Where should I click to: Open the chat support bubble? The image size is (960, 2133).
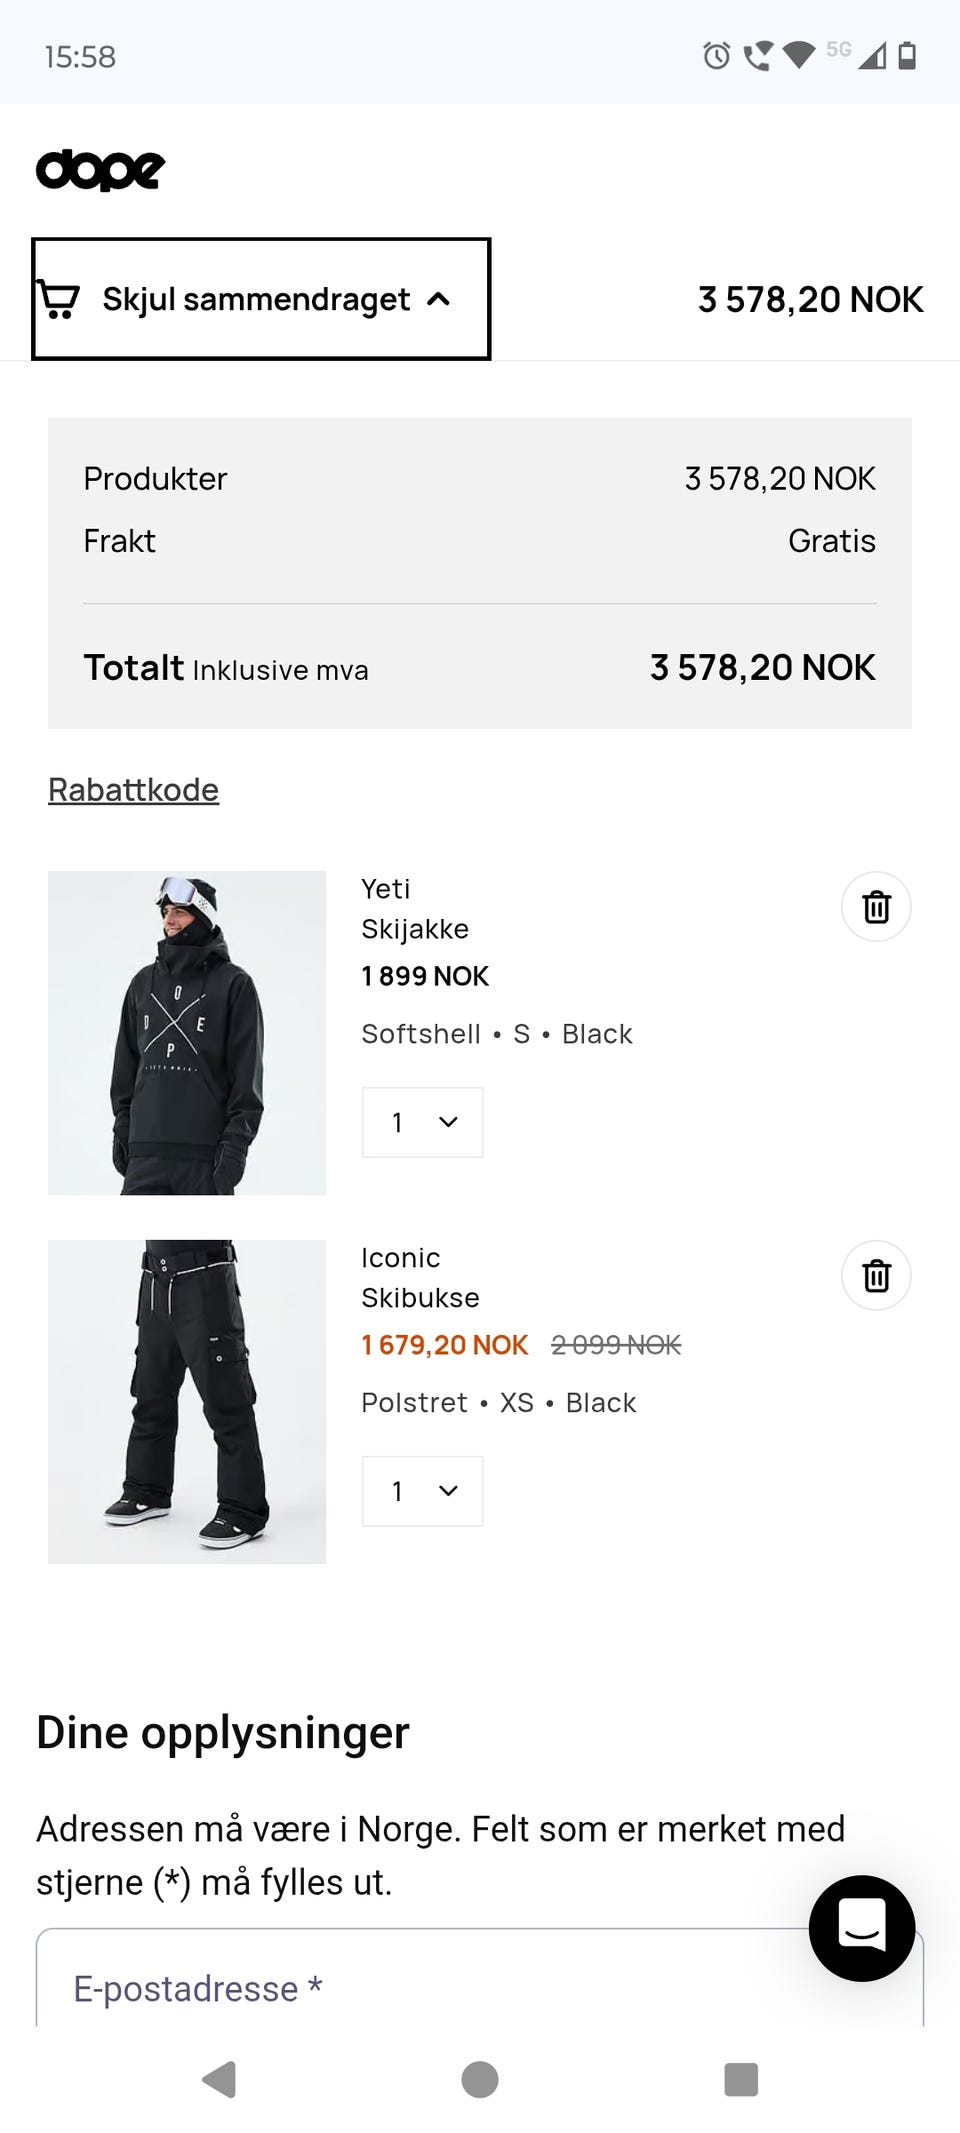pyautogui.click(x=861, y=1929)
